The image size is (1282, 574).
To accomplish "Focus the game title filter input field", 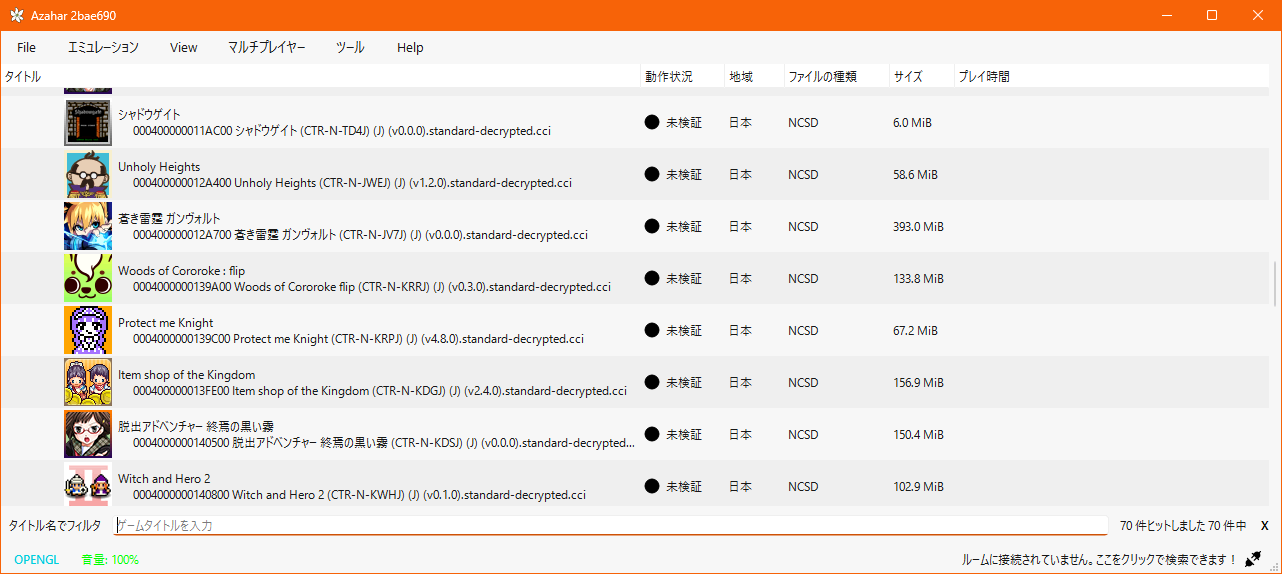I will tap(610, 525).
